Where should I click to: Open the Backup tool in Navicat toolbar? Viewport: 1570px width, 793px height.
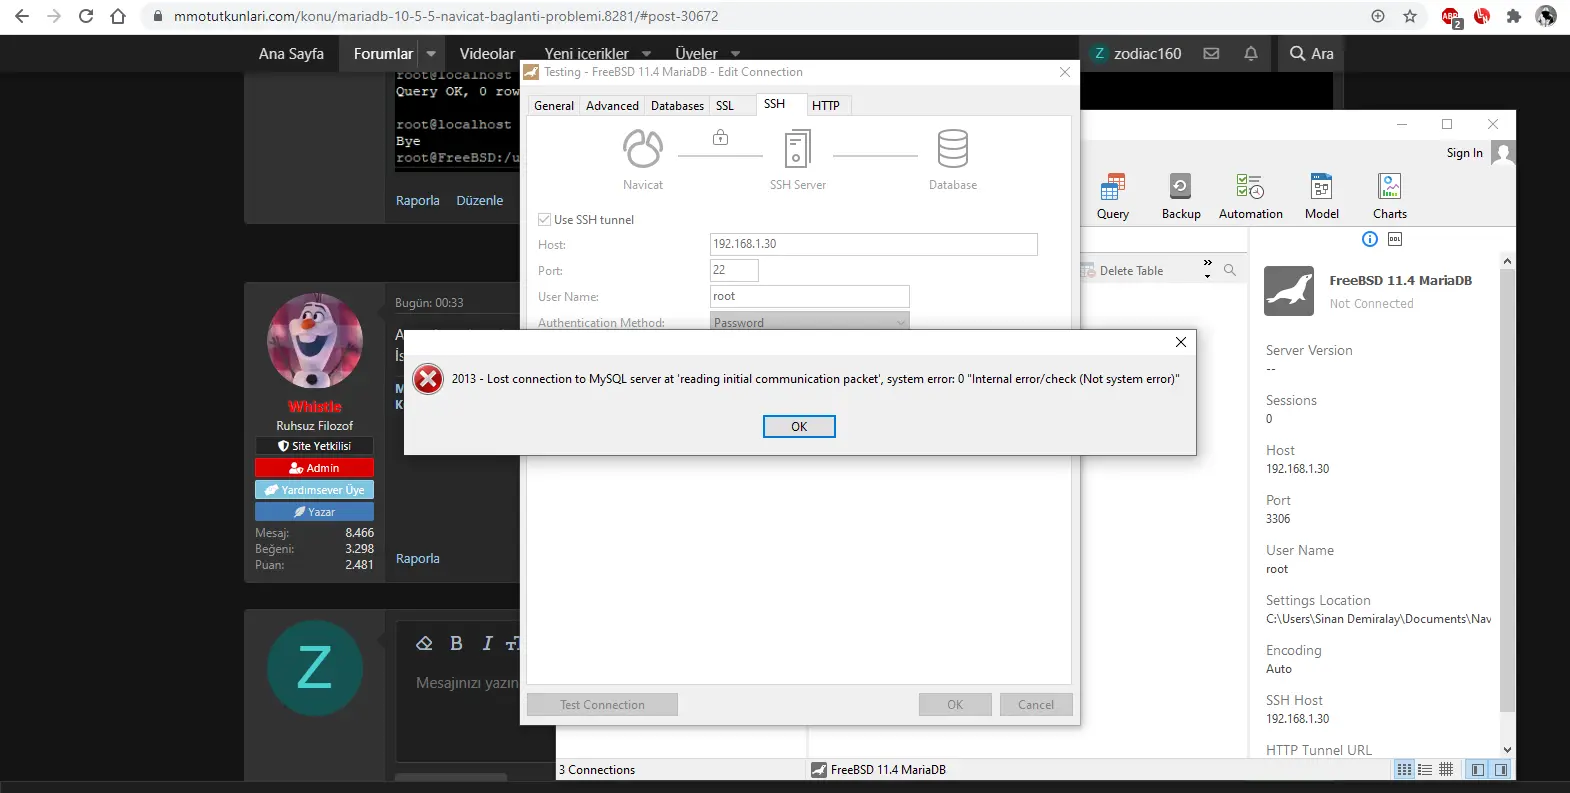pos(1181,196)
